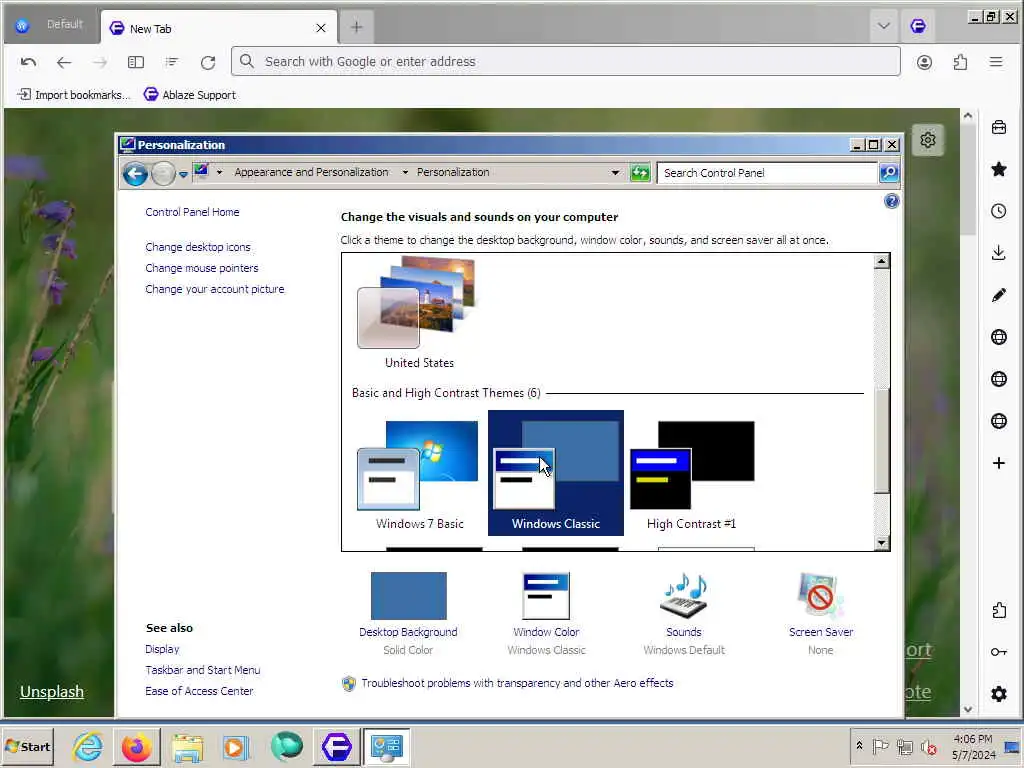Show hidden system tray icons arrow
Viewport: 1024px width, 768px height.
point(859,746)
